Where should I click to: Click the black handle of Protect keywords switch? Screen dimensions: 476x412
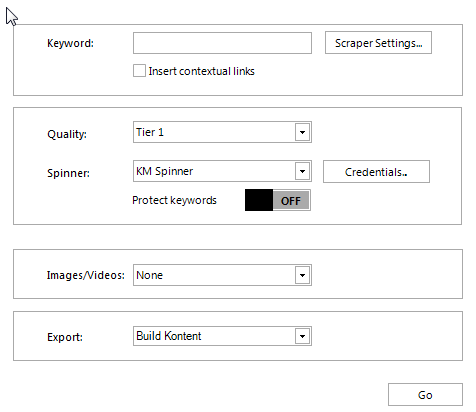(x=259, y=200)
